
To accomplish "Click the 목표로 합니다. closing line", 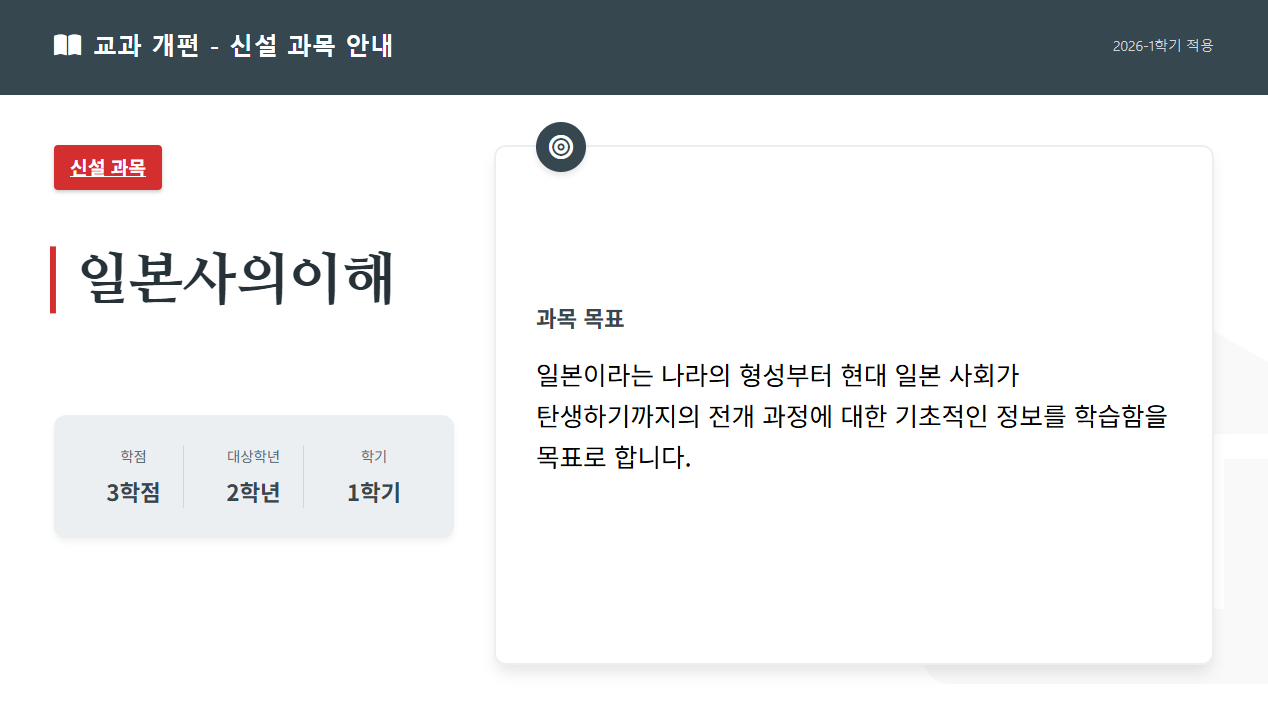I will coord(614,458).
